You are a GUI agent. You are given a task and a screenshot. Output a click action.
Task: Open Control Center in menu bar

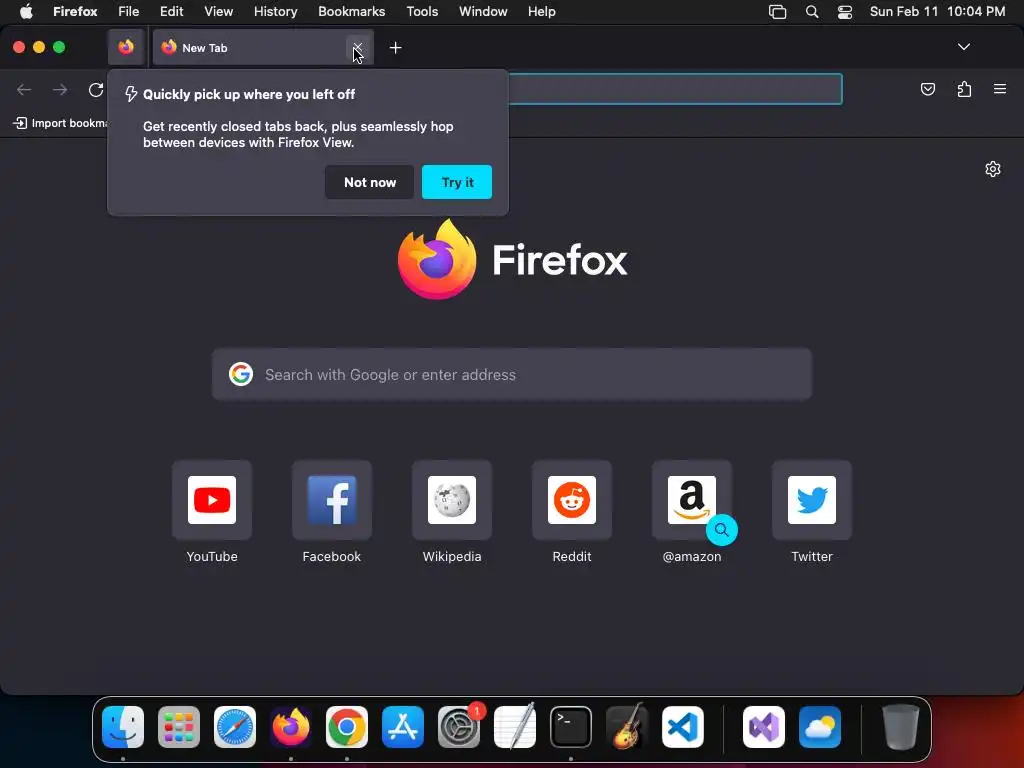(845, 12)
